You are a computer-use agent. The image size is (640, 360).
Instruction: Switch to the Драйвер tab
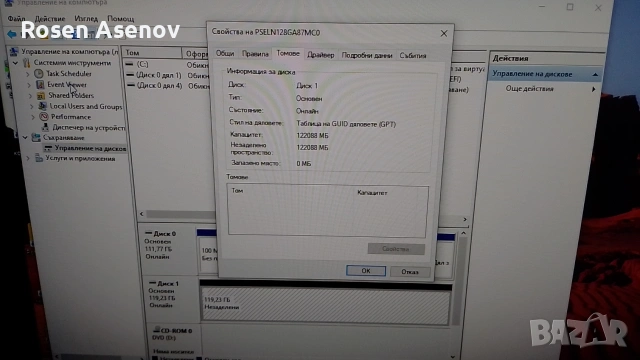point(320,55)
